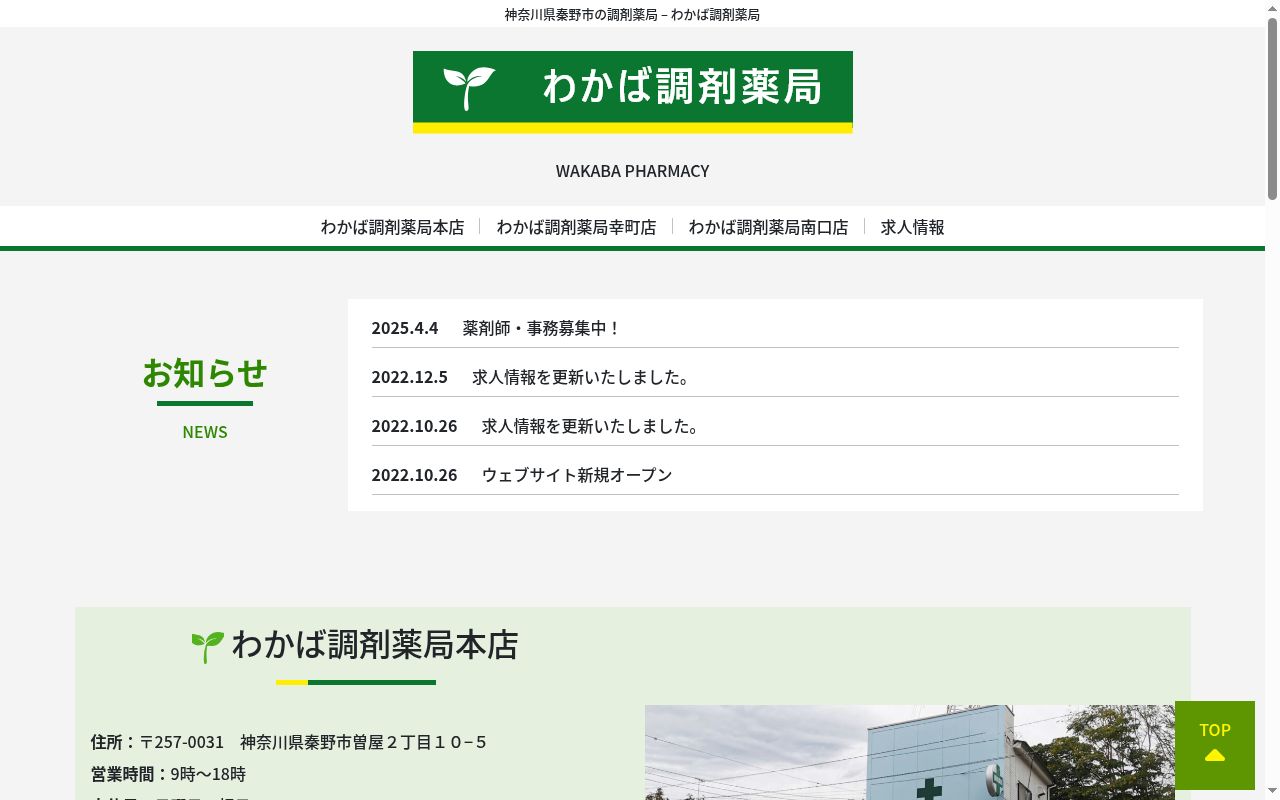The image size is (1280, 800).
Task: Open the わかば調剤薬局本店 menu item
Action: click(x=392, y=227)
